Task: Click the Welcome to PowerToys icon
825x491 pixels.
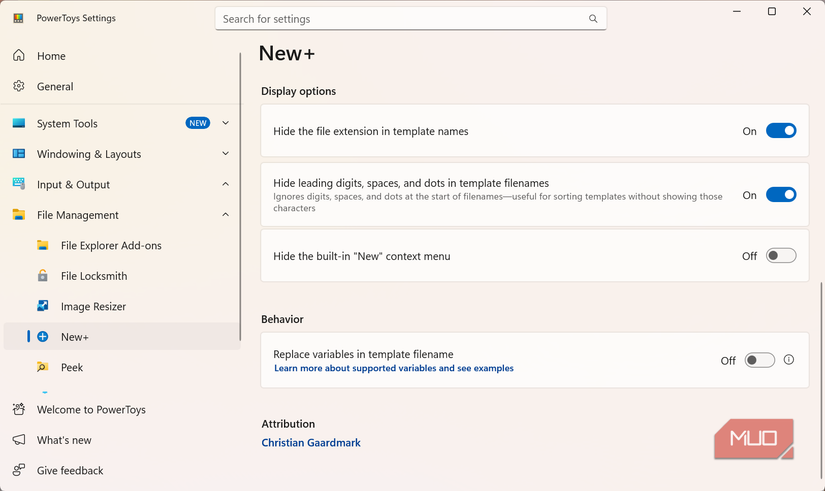Action: 19,409
